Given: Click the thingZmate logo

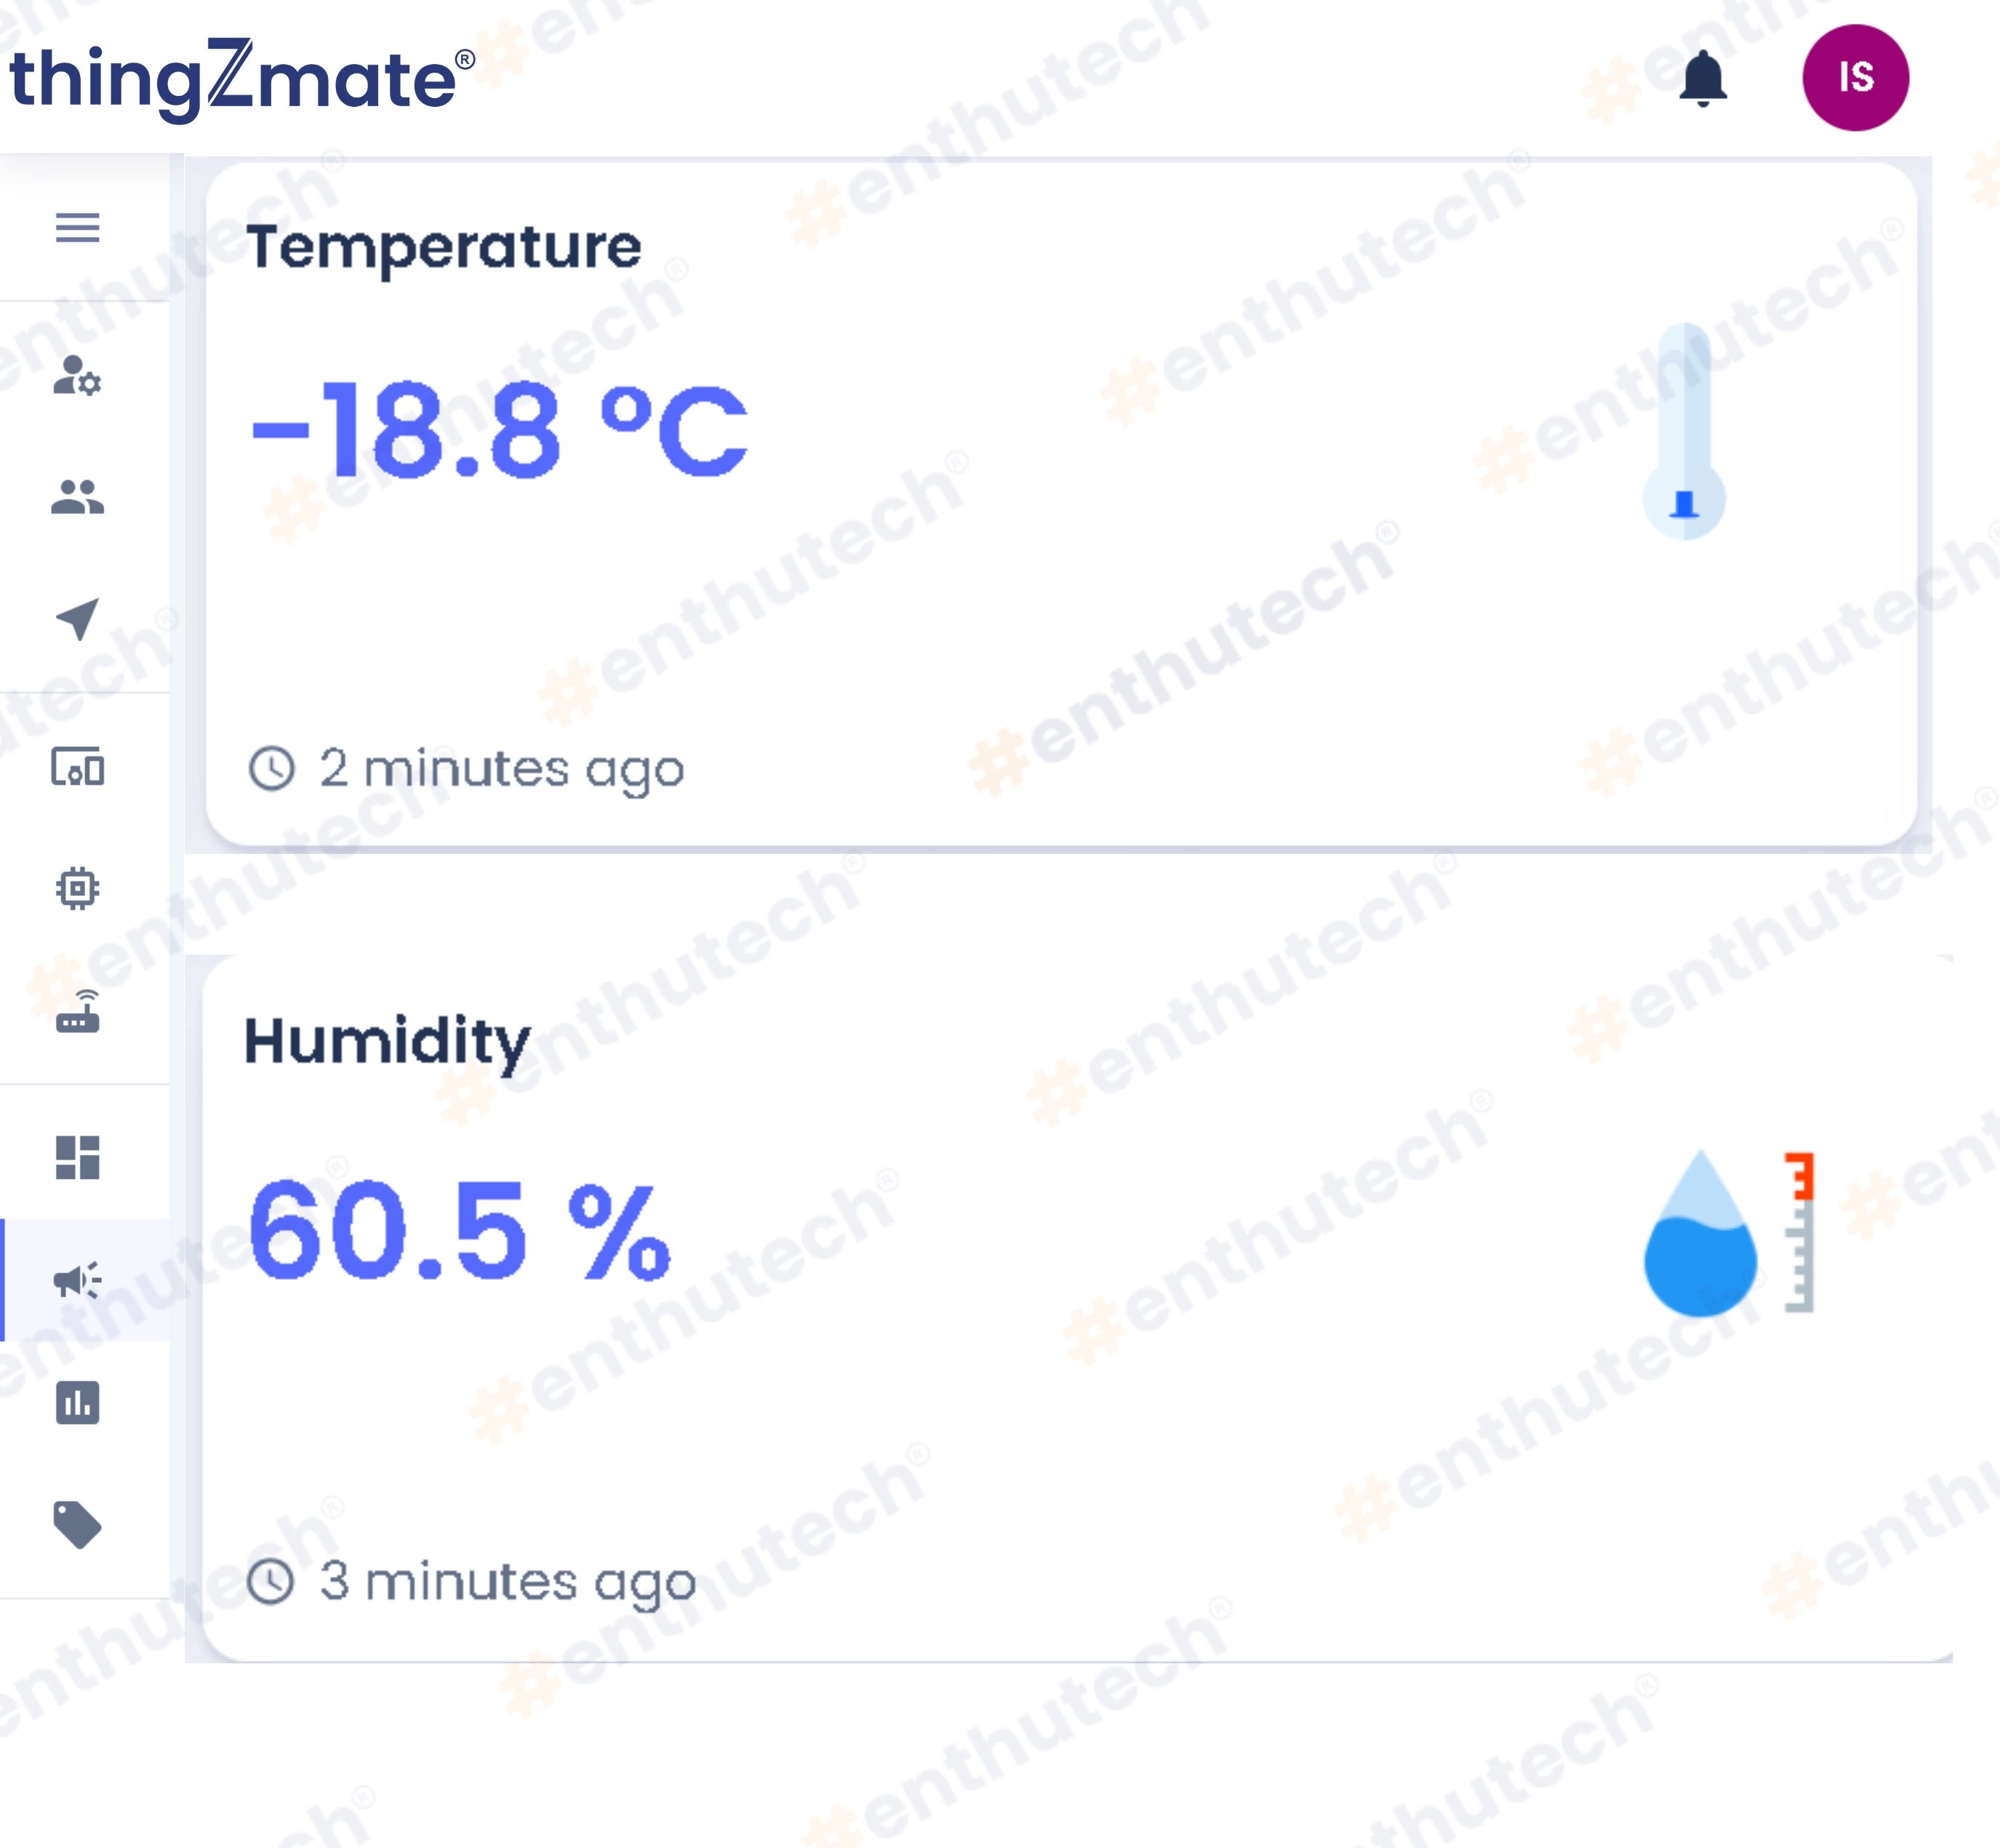Looking at the screenshot, I should tap(241, 80).
